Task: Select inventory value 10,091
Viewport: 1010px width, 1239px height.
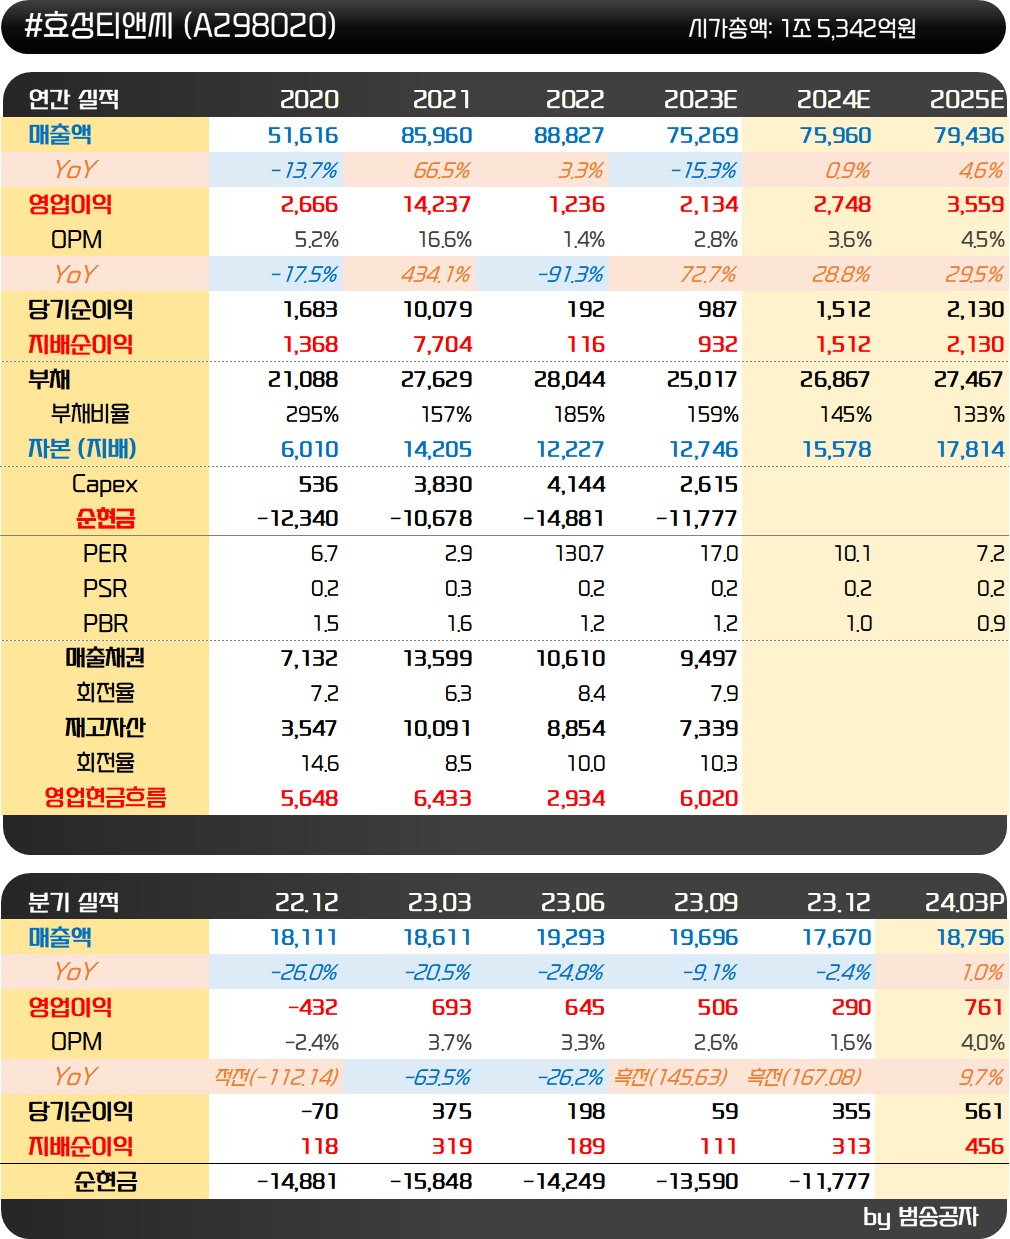Action: tap(437, 729)
